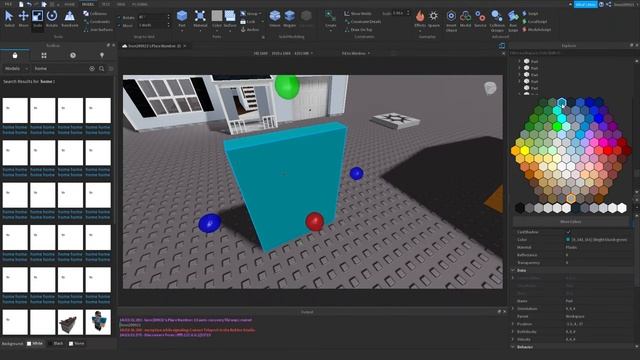The width and height of the screenshot is (640, 360).
Task: Activate the Move tool
Action: [x=23, y=19]
